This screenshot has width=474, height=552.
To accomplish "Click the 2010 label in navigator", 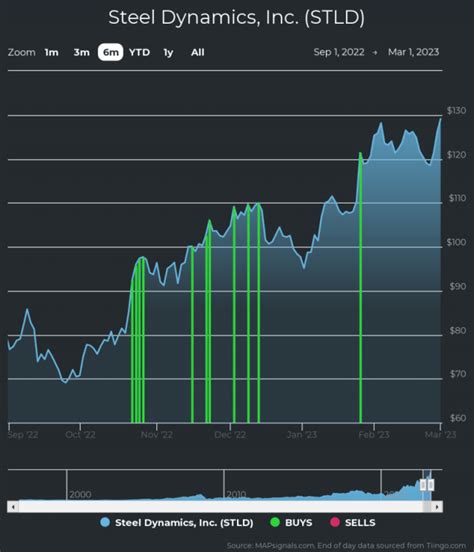I will click(x=236, y=495).
